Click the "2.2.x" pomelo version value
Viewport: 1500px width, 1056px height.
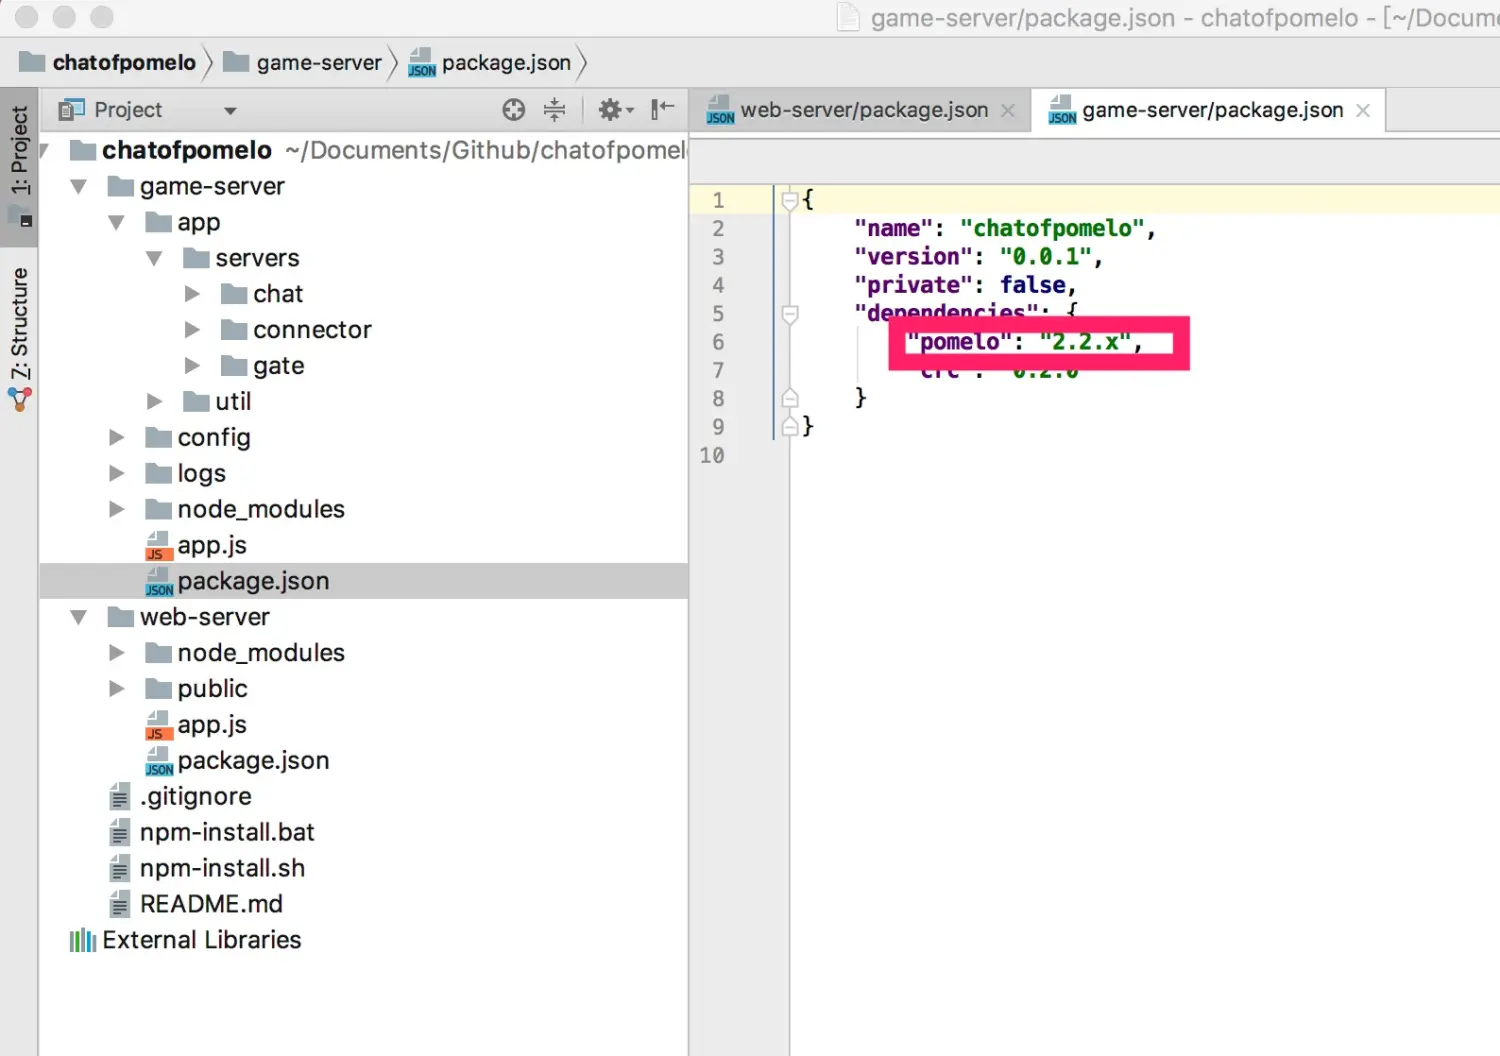1084,343
